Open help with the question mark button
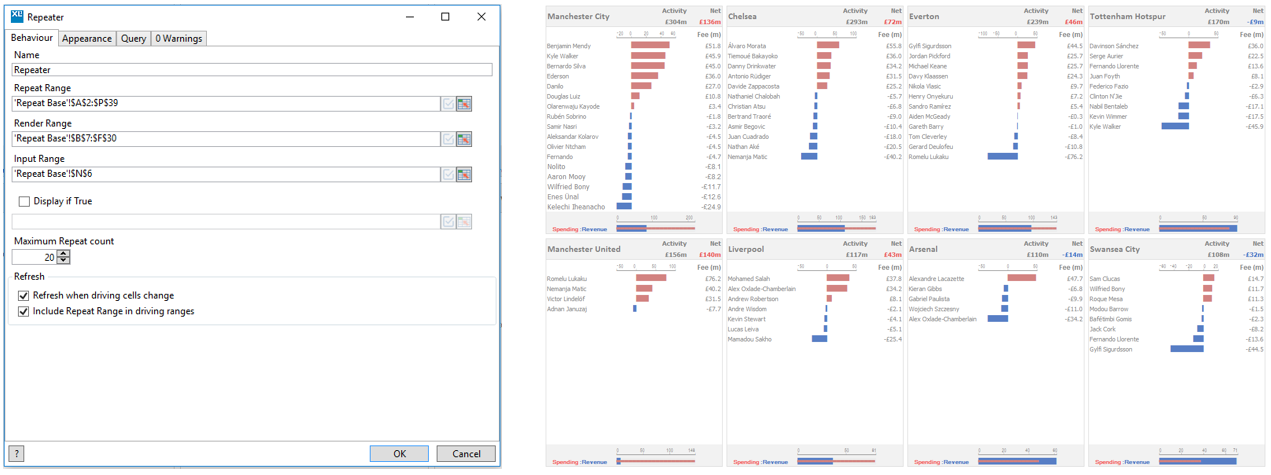1271x475 pixels. 16,454
